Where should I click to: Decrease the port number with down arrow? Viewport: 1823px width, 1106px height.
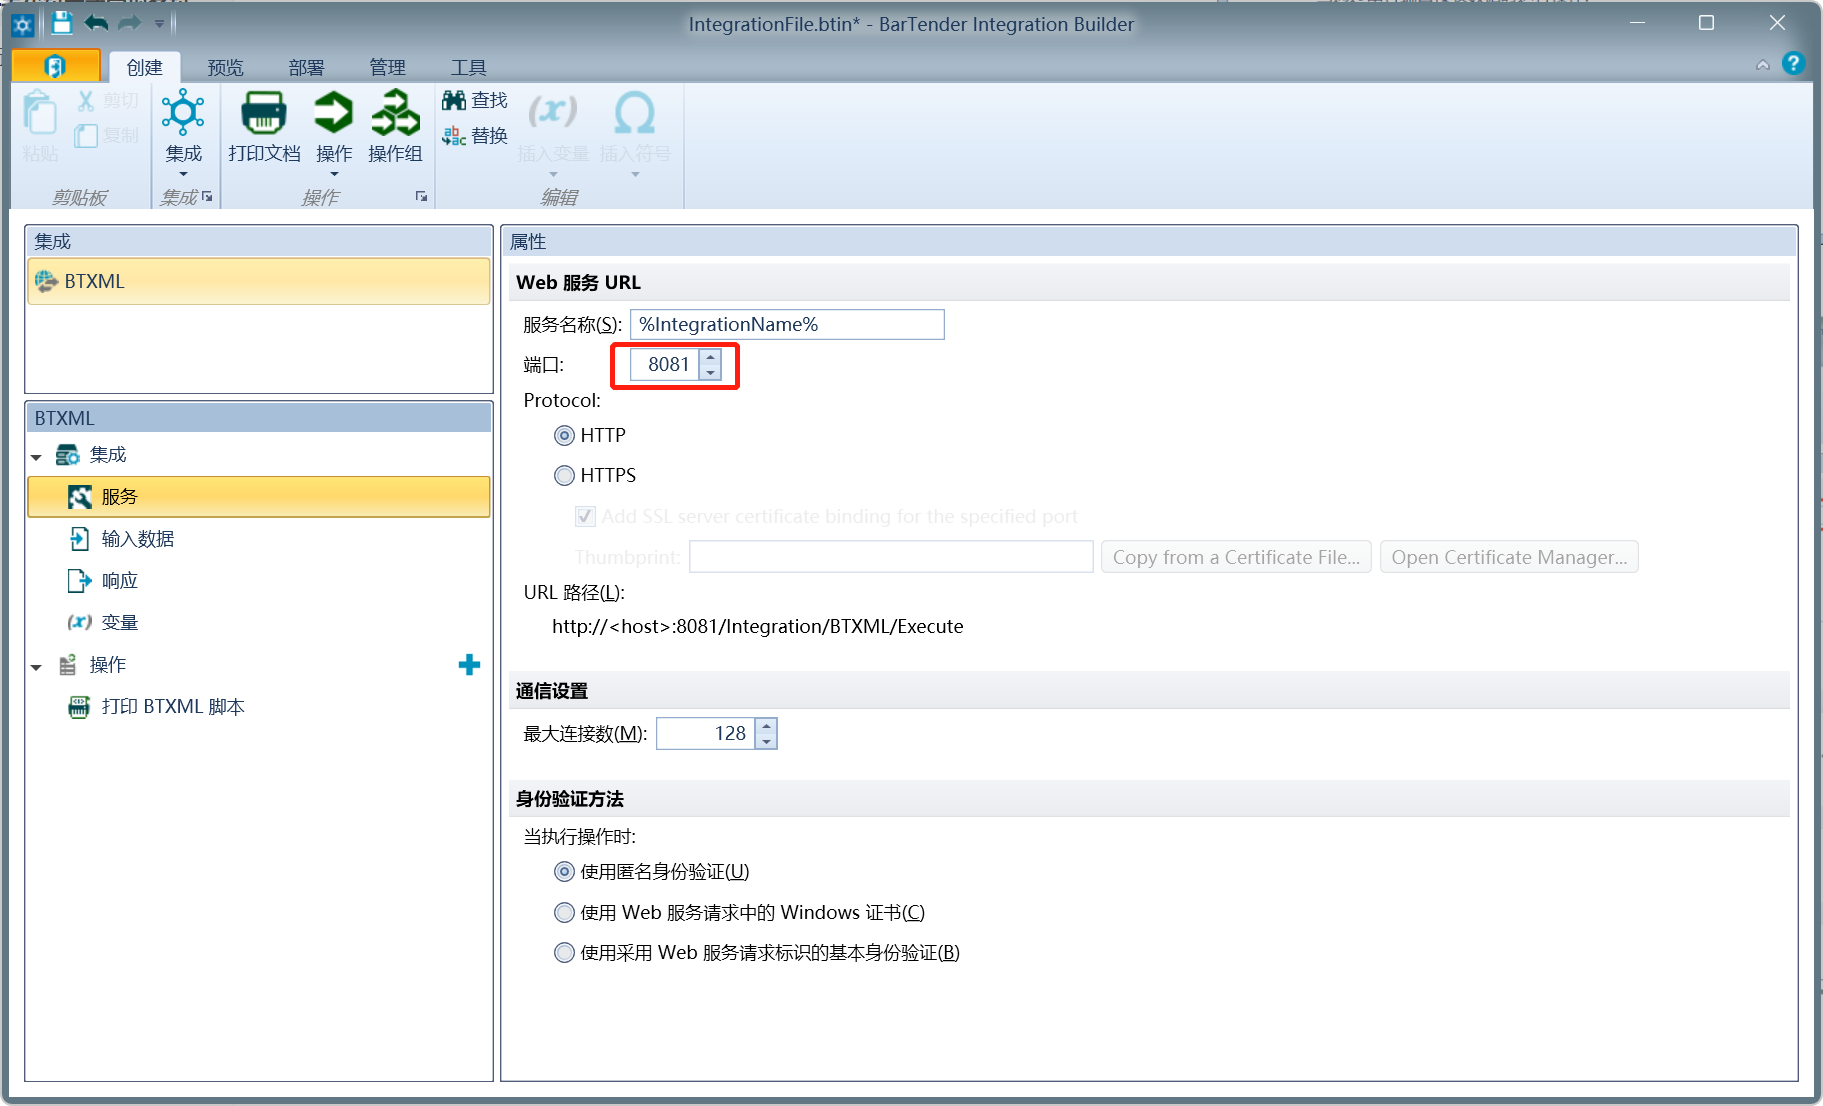click(x=711, y=372)
